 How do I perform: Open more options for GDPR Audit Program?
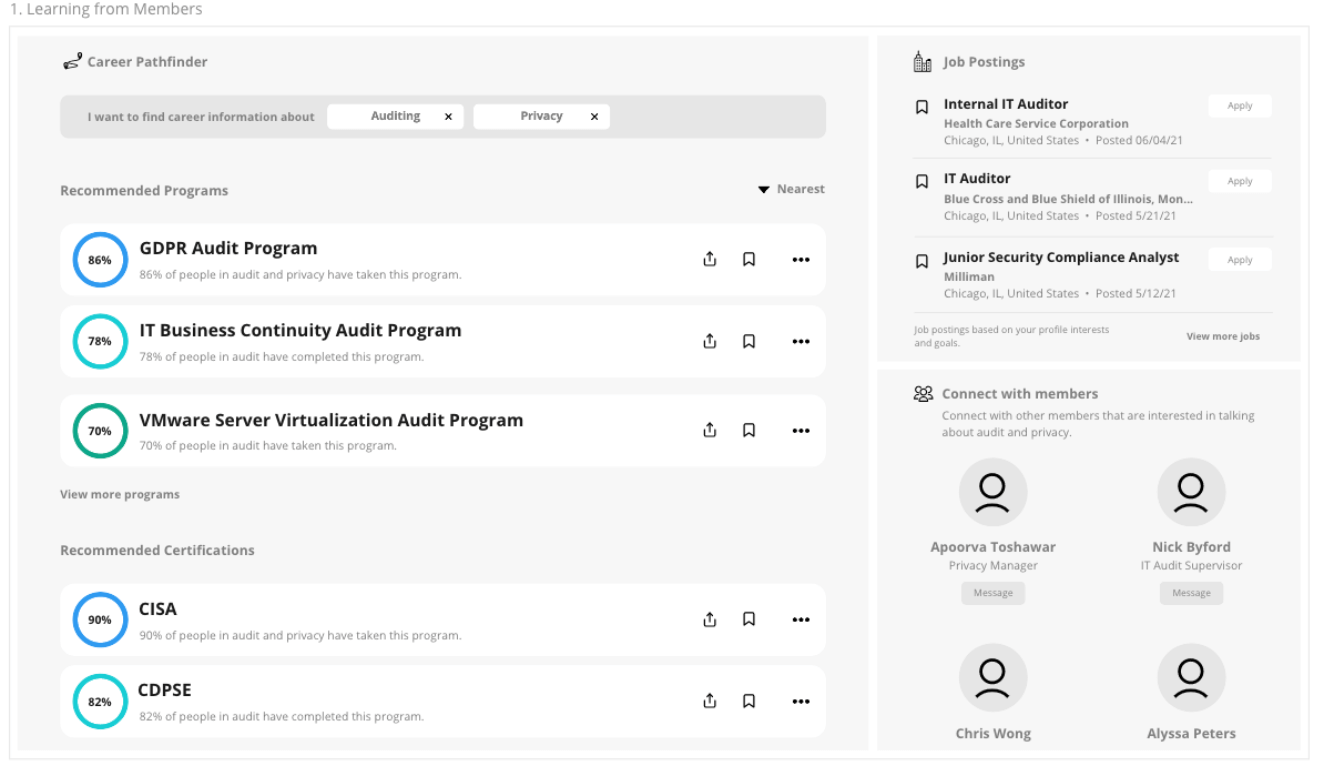(800, 260)
